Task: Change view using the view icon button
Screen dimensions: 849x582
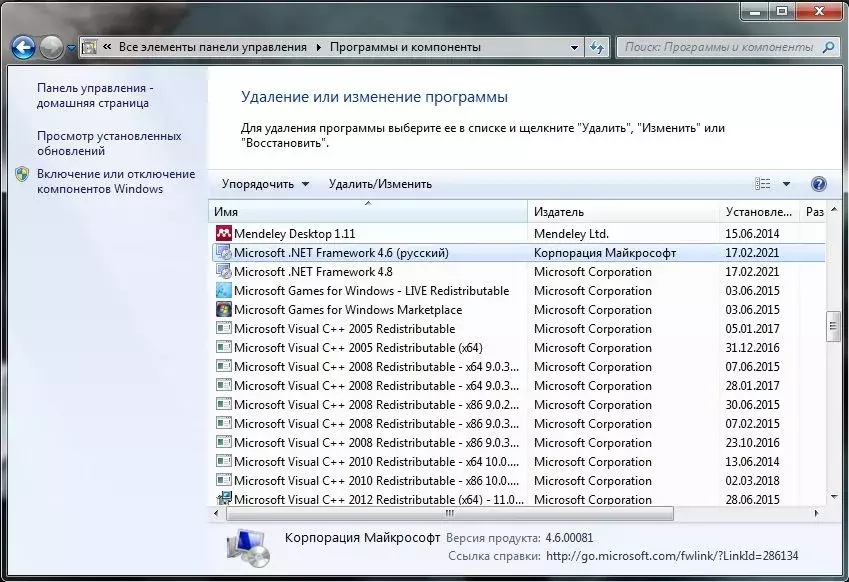Action: click(762, 184)
